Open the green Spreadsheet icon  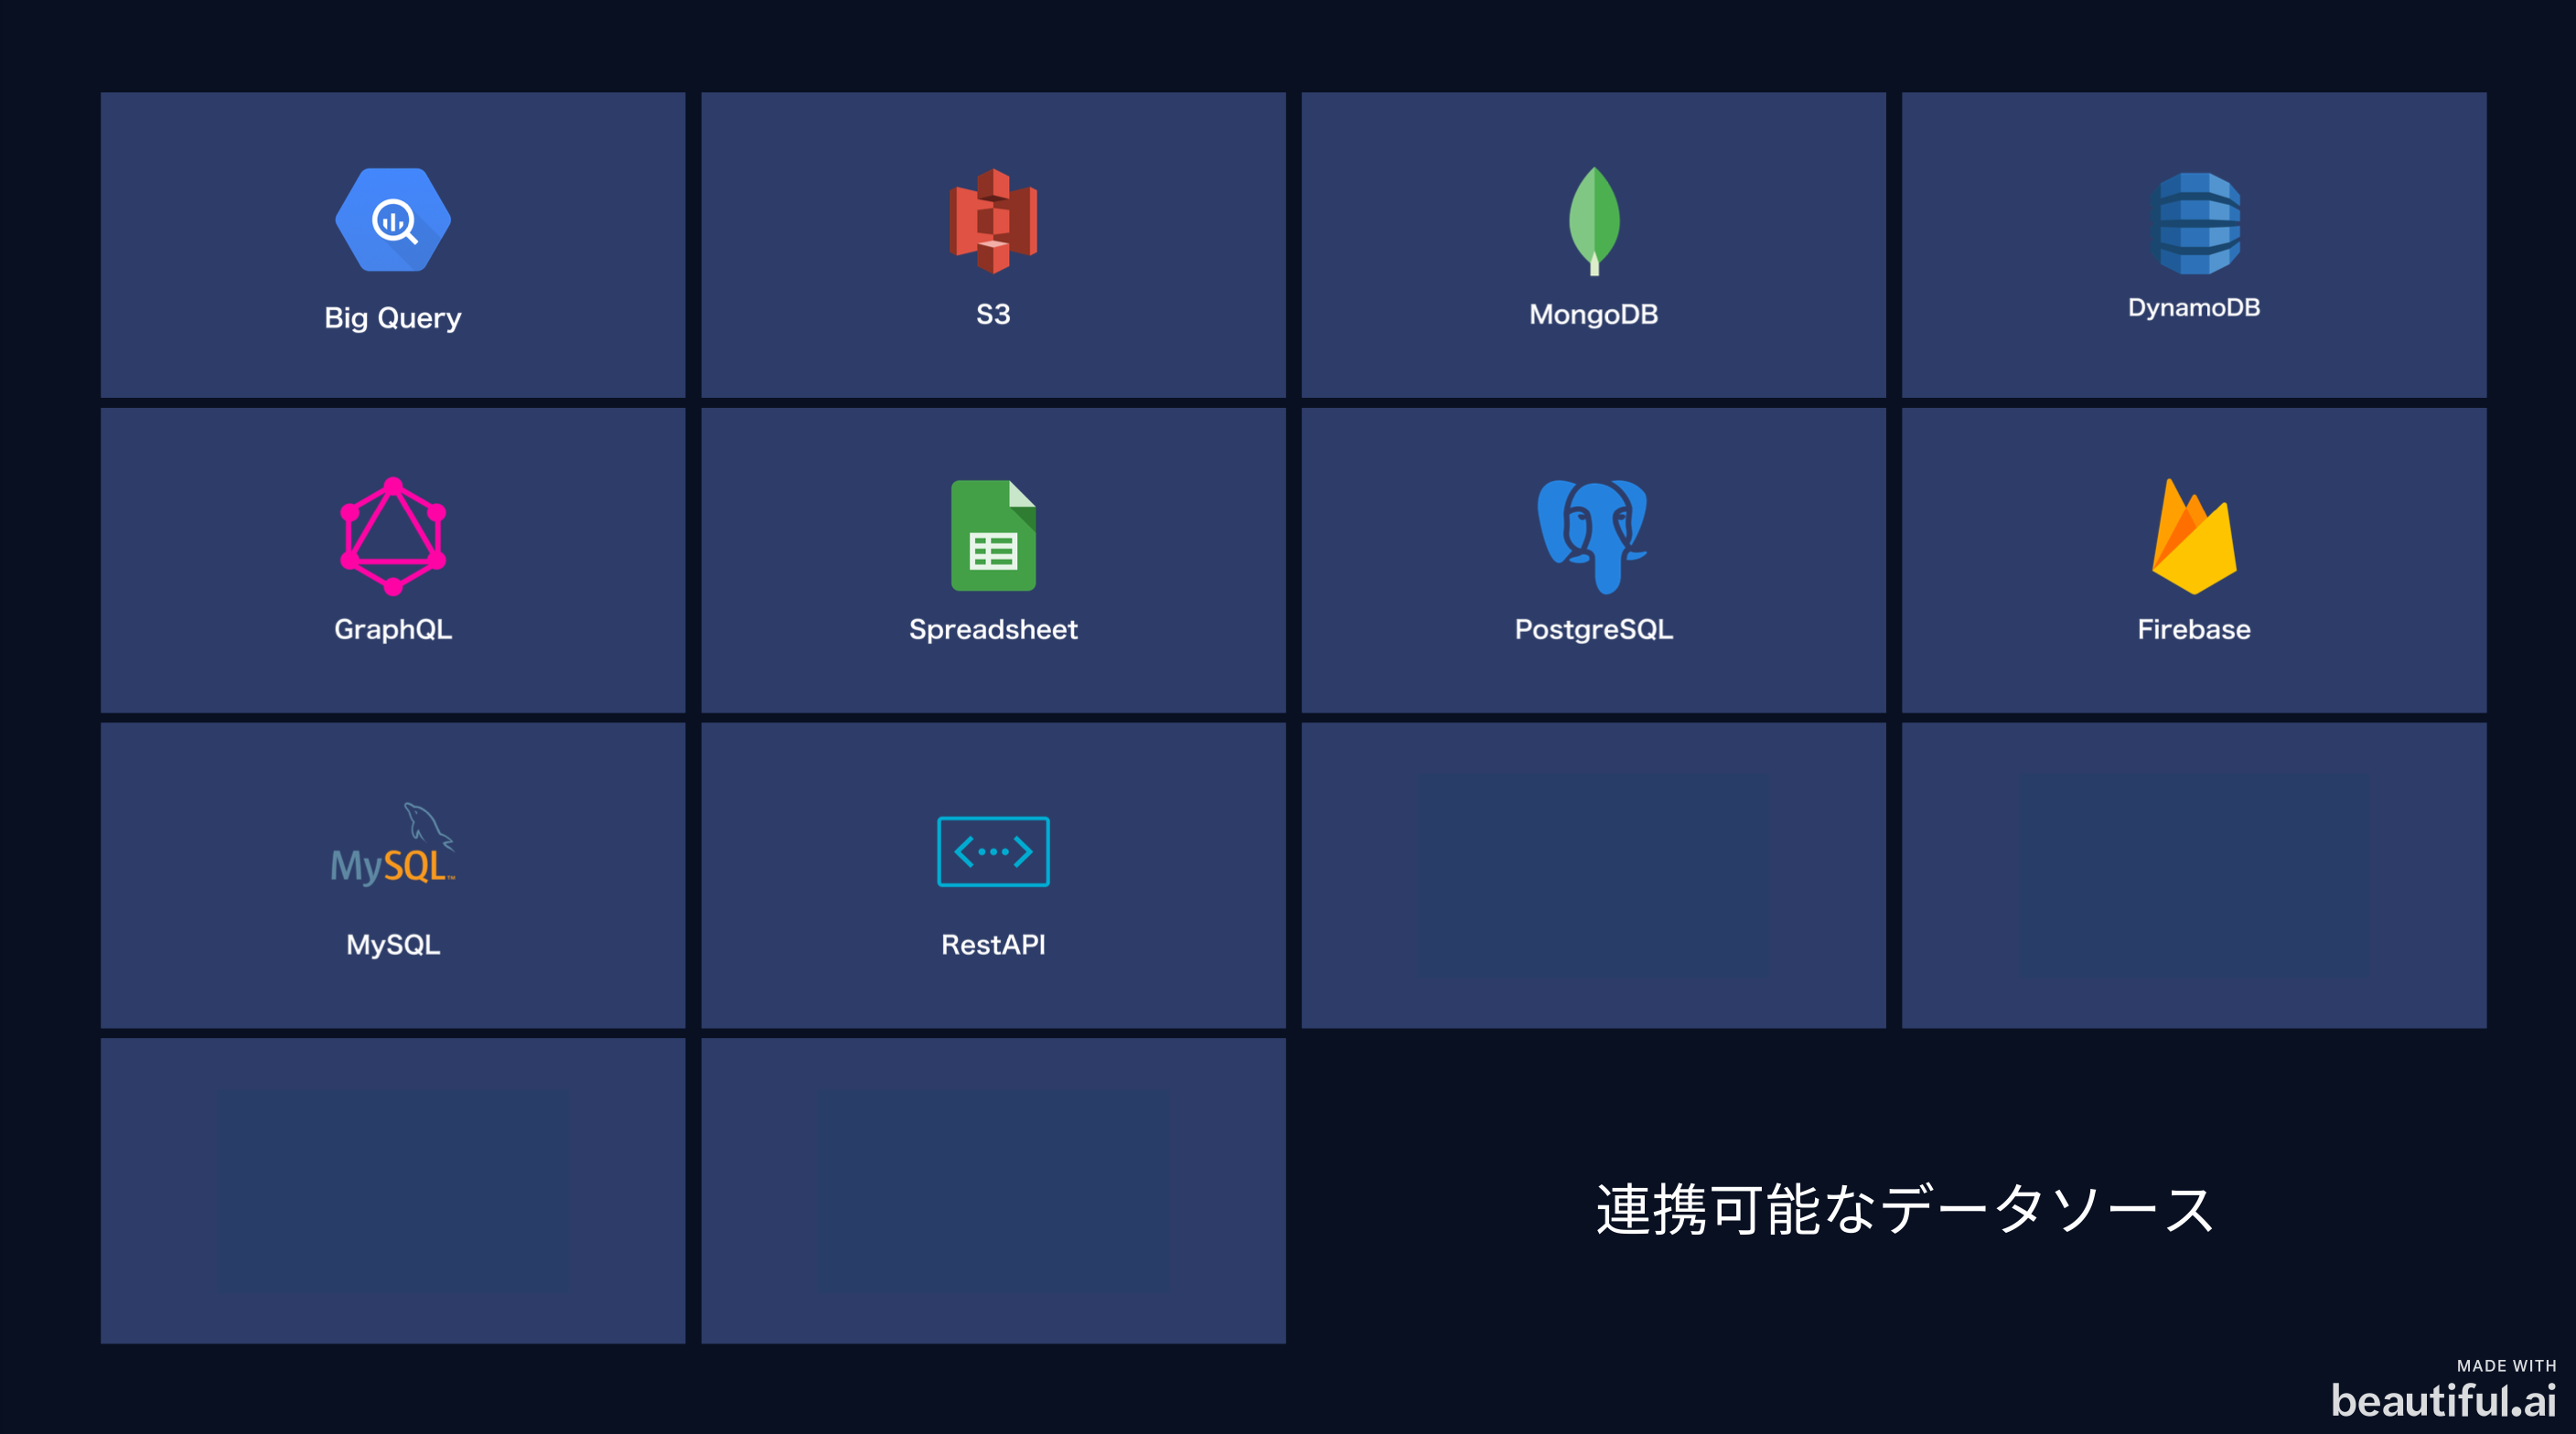(x=992, y=535)
